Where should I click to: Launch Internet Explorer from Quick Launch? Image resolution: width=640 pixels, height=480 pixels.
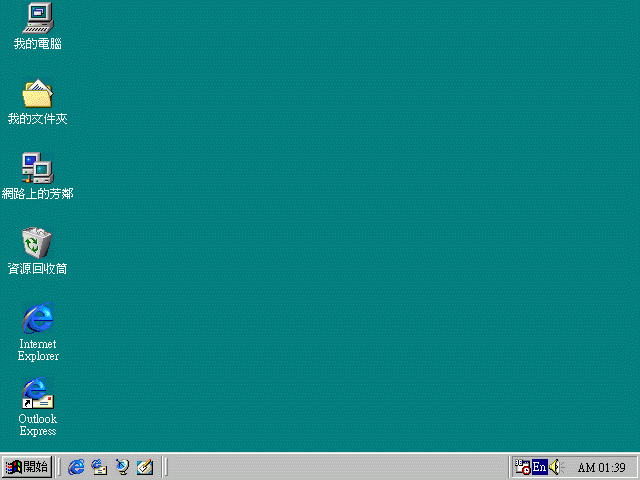coord(76,467)
